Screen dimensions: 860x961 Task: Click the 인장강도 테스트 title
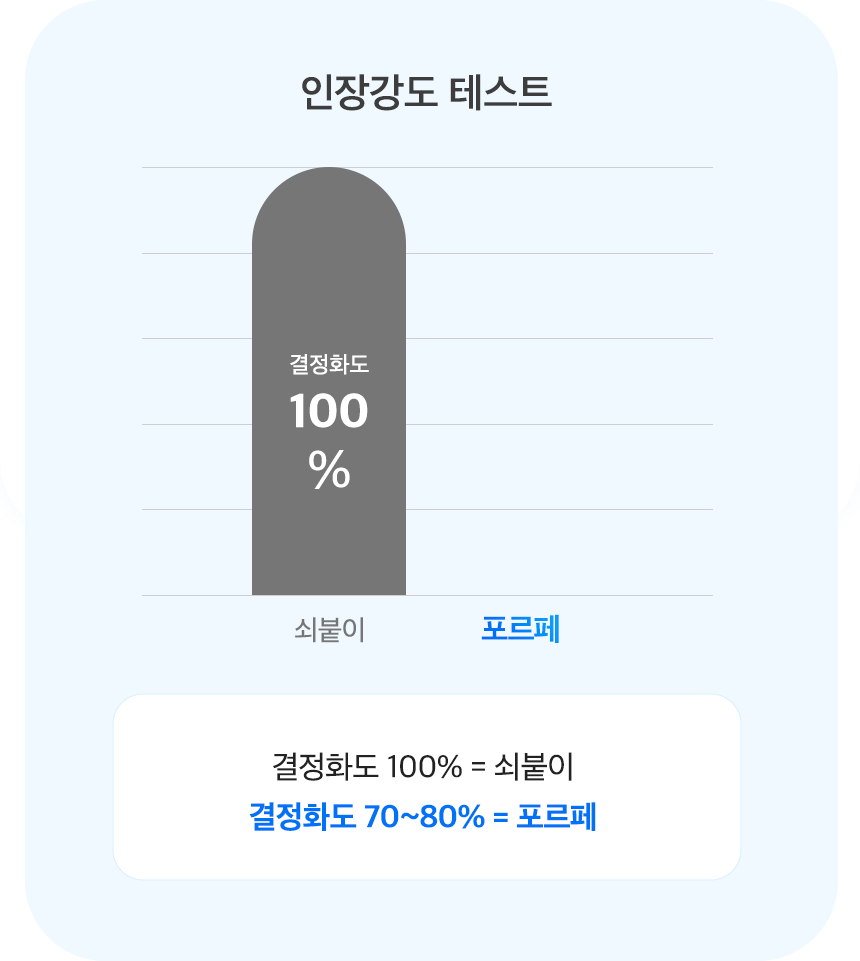pyautogui.click(x=427, y=93)
